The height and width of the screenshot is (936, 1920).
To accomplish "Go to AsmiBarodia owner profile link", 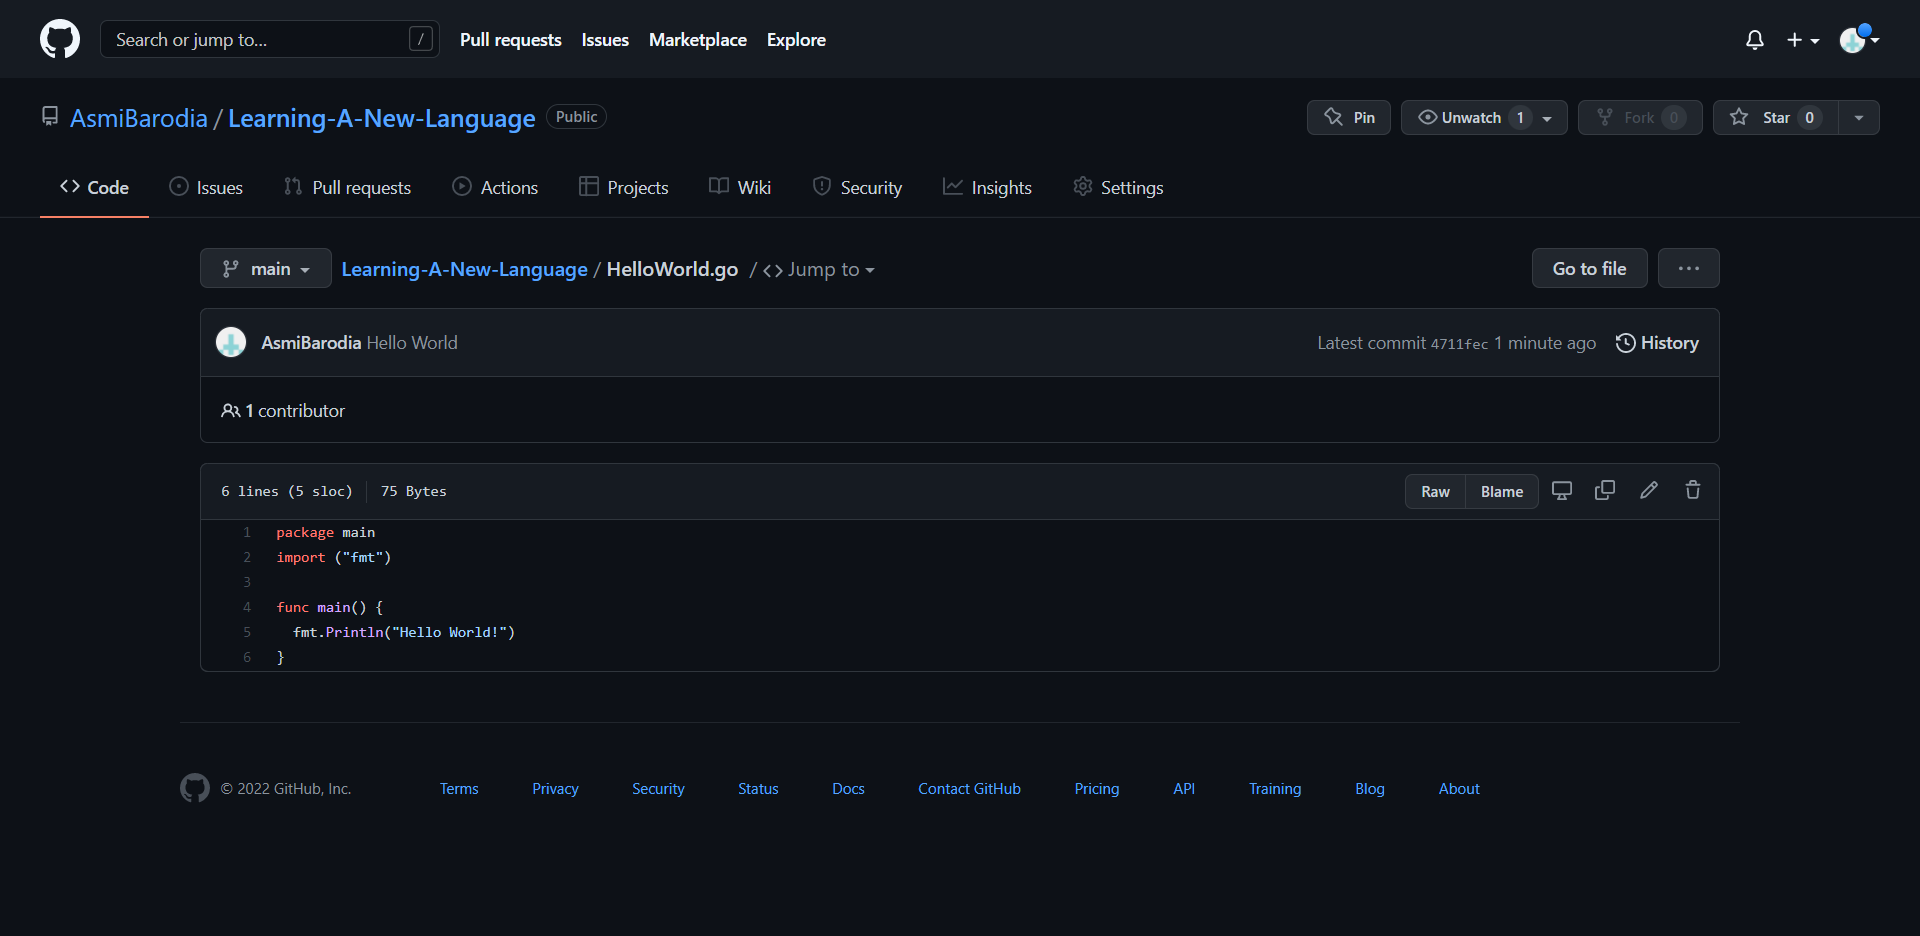I will point(139,118).
